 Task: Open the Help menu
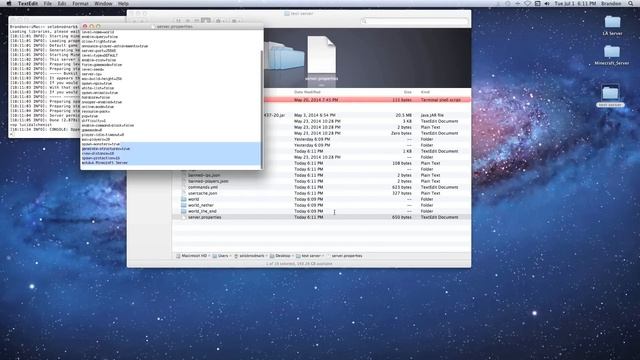(x=123, y=3)
